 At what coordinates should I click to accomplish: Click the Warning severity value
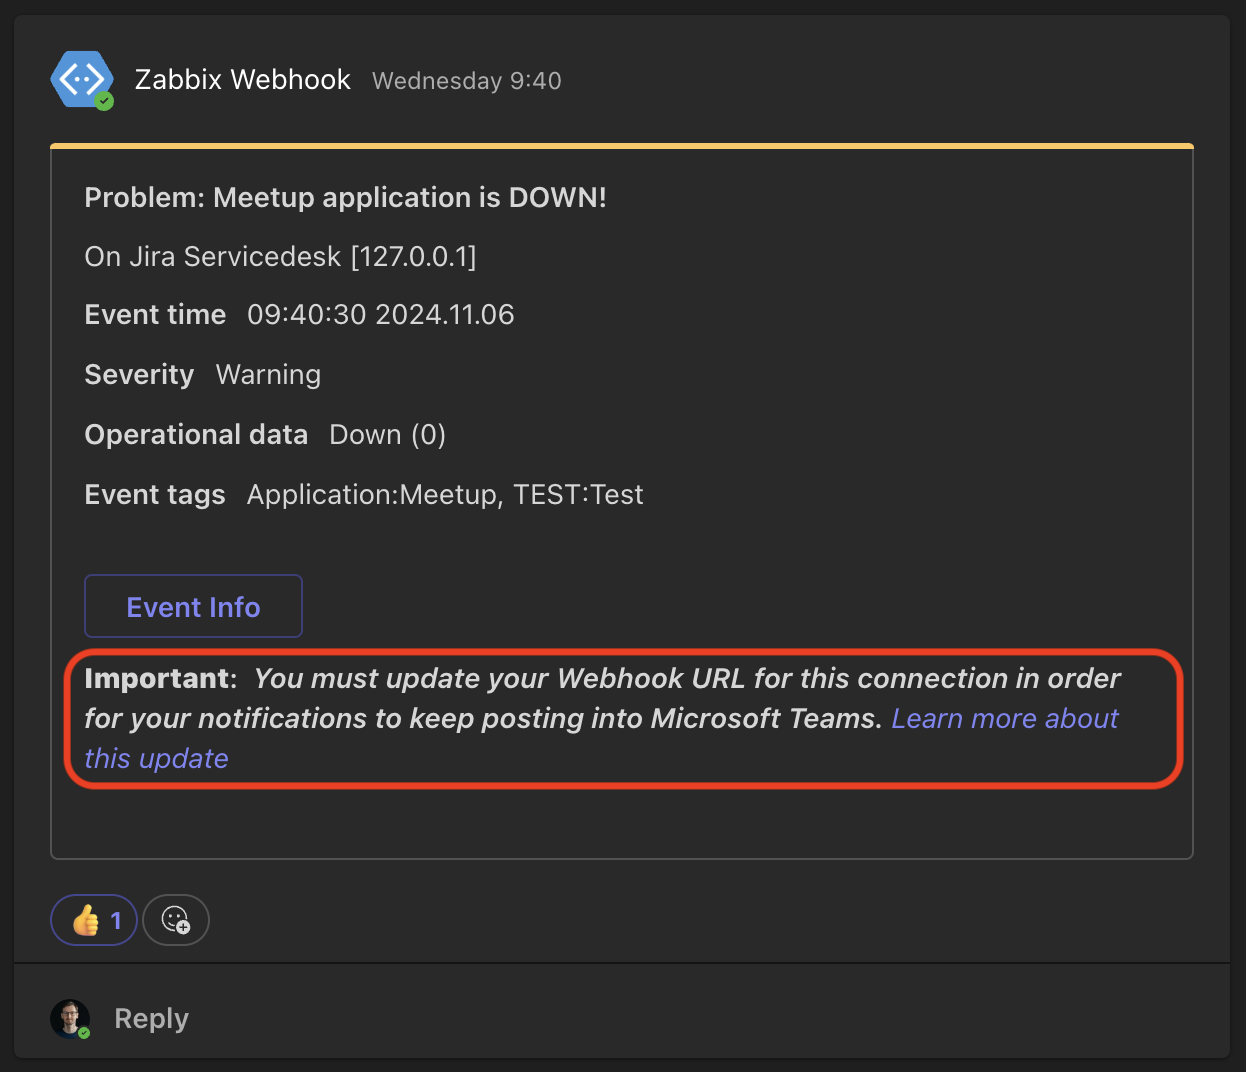(x=269, y=375)
